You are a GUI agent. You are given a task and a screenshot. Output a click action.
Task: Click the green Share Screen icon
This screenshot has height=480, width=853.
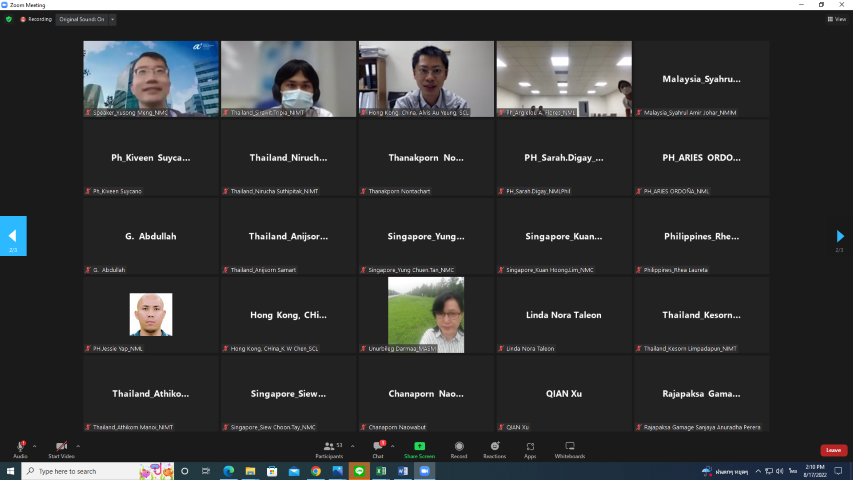tap(419, 447)
